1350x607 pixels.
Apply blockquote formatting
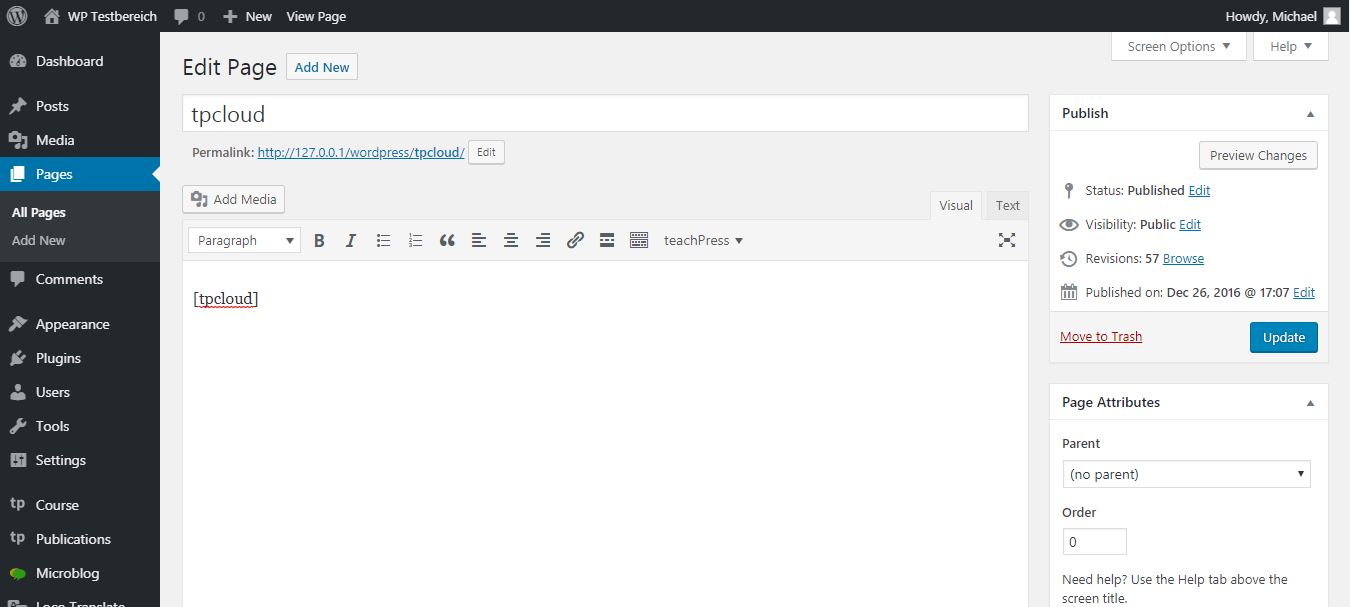coord(447,240)
